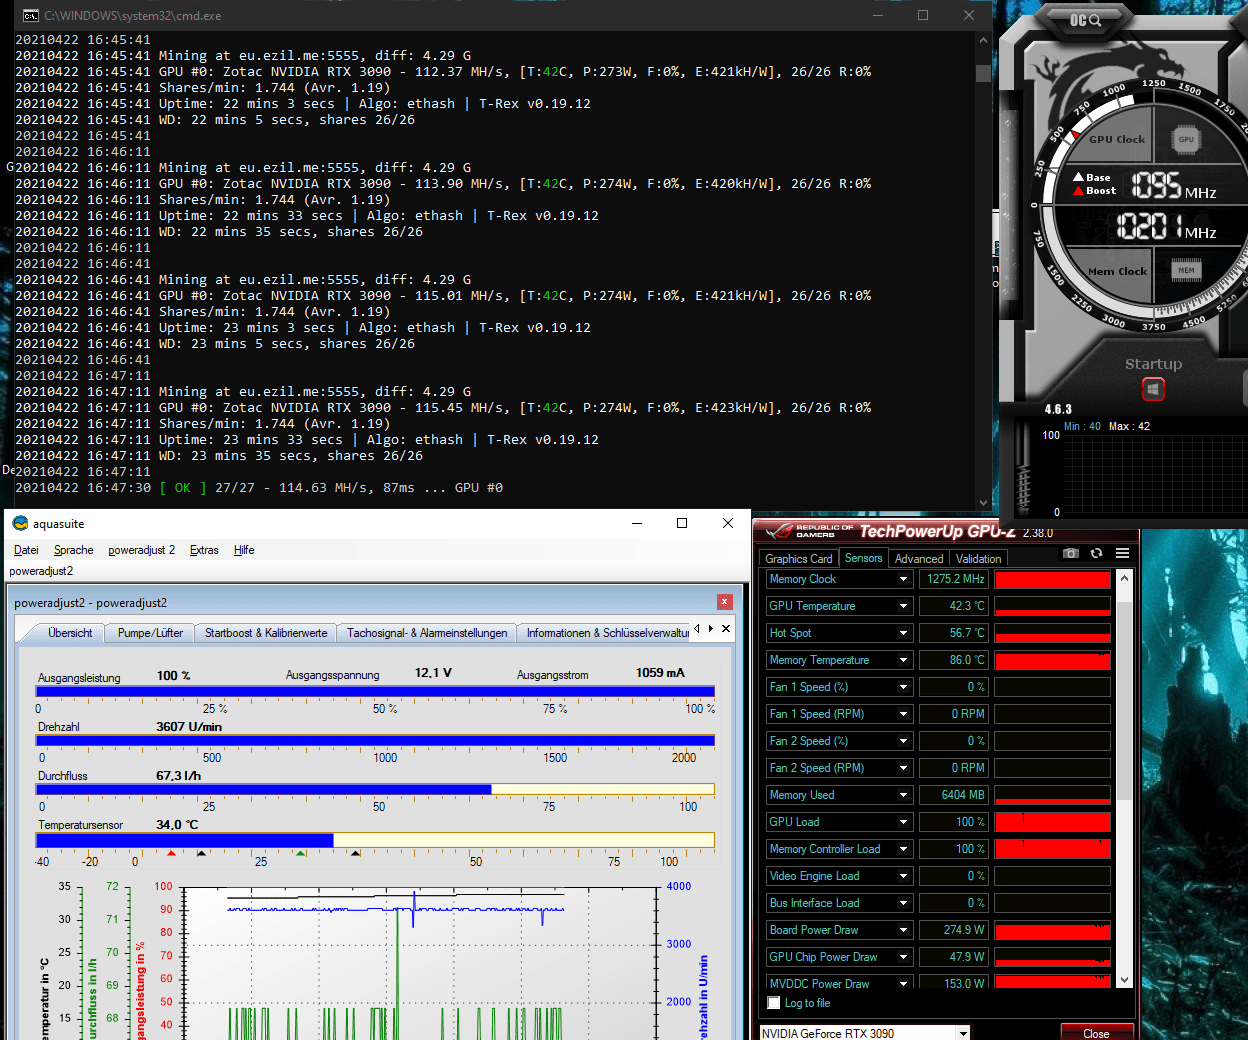
Task: Click the GPU Load history graph
Action: pyautogui.click(x=1052, y=822)
